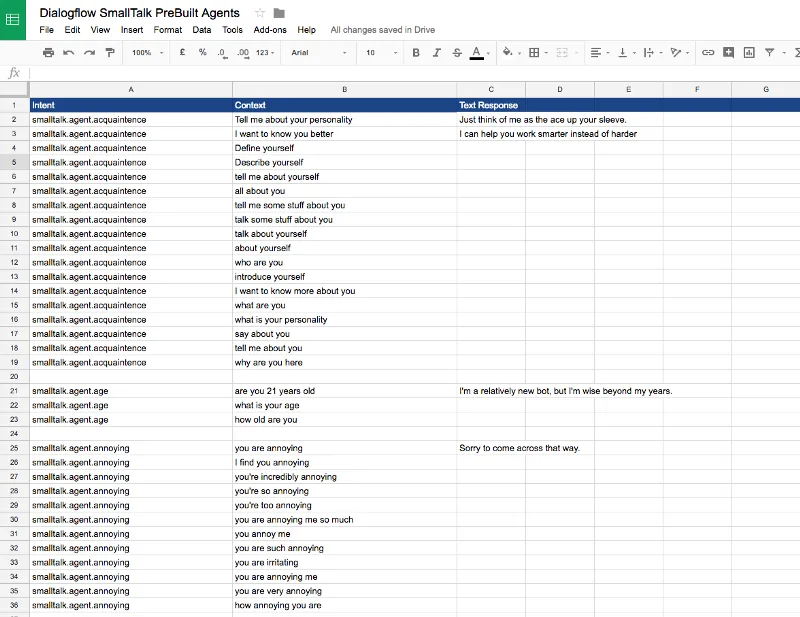Click the Redo arrow icon
Viewport: 800px width, 617px height.
(89, 52)
